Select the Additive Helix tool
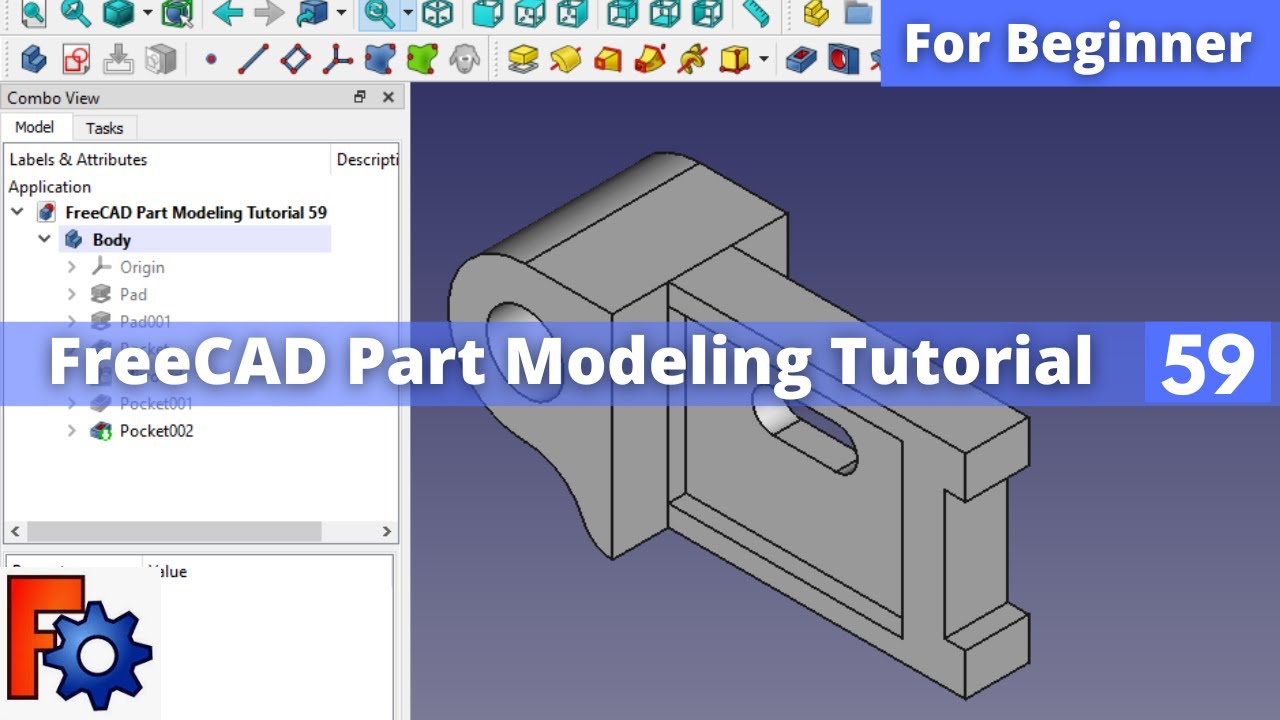Screen dimensions: 1280x720 691,59
